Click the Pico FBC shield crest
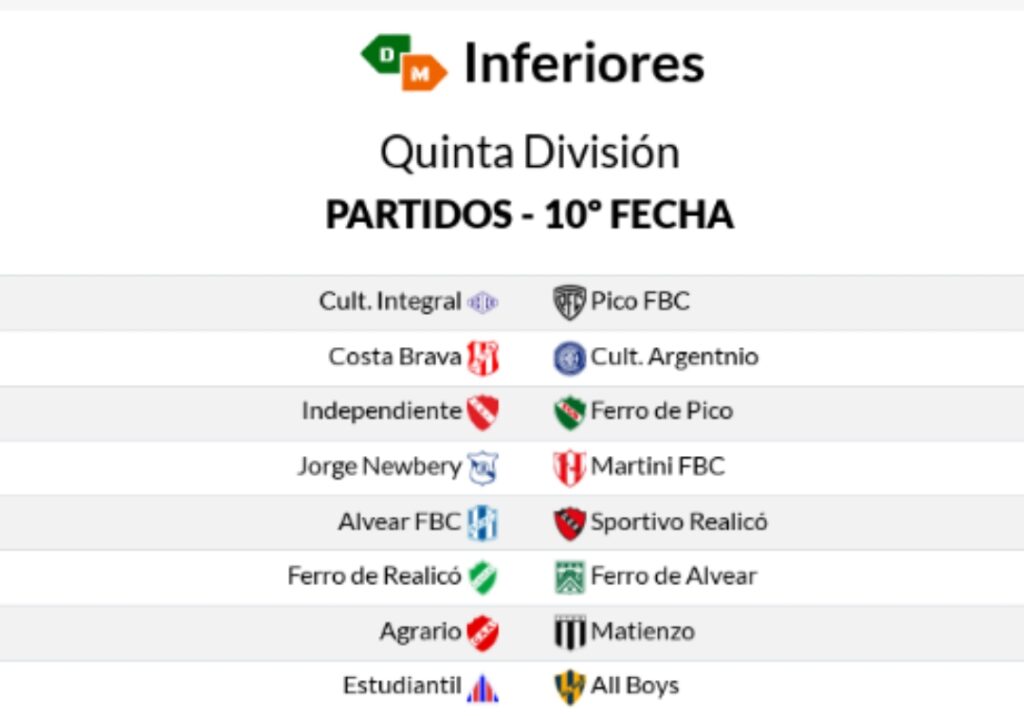Screen dimensions: 1024x716 pos(569,302)
